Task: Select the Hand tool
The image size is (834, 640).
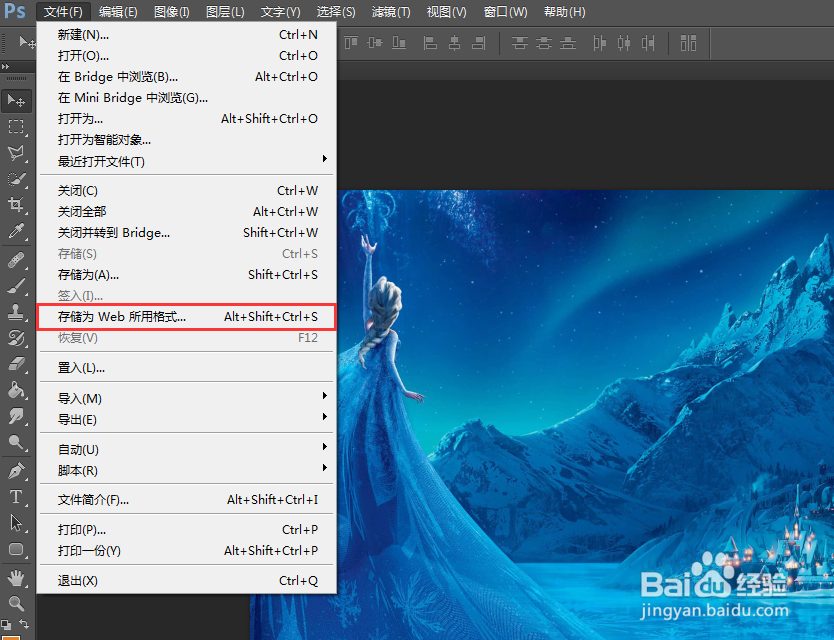Action: click(16, 577)
